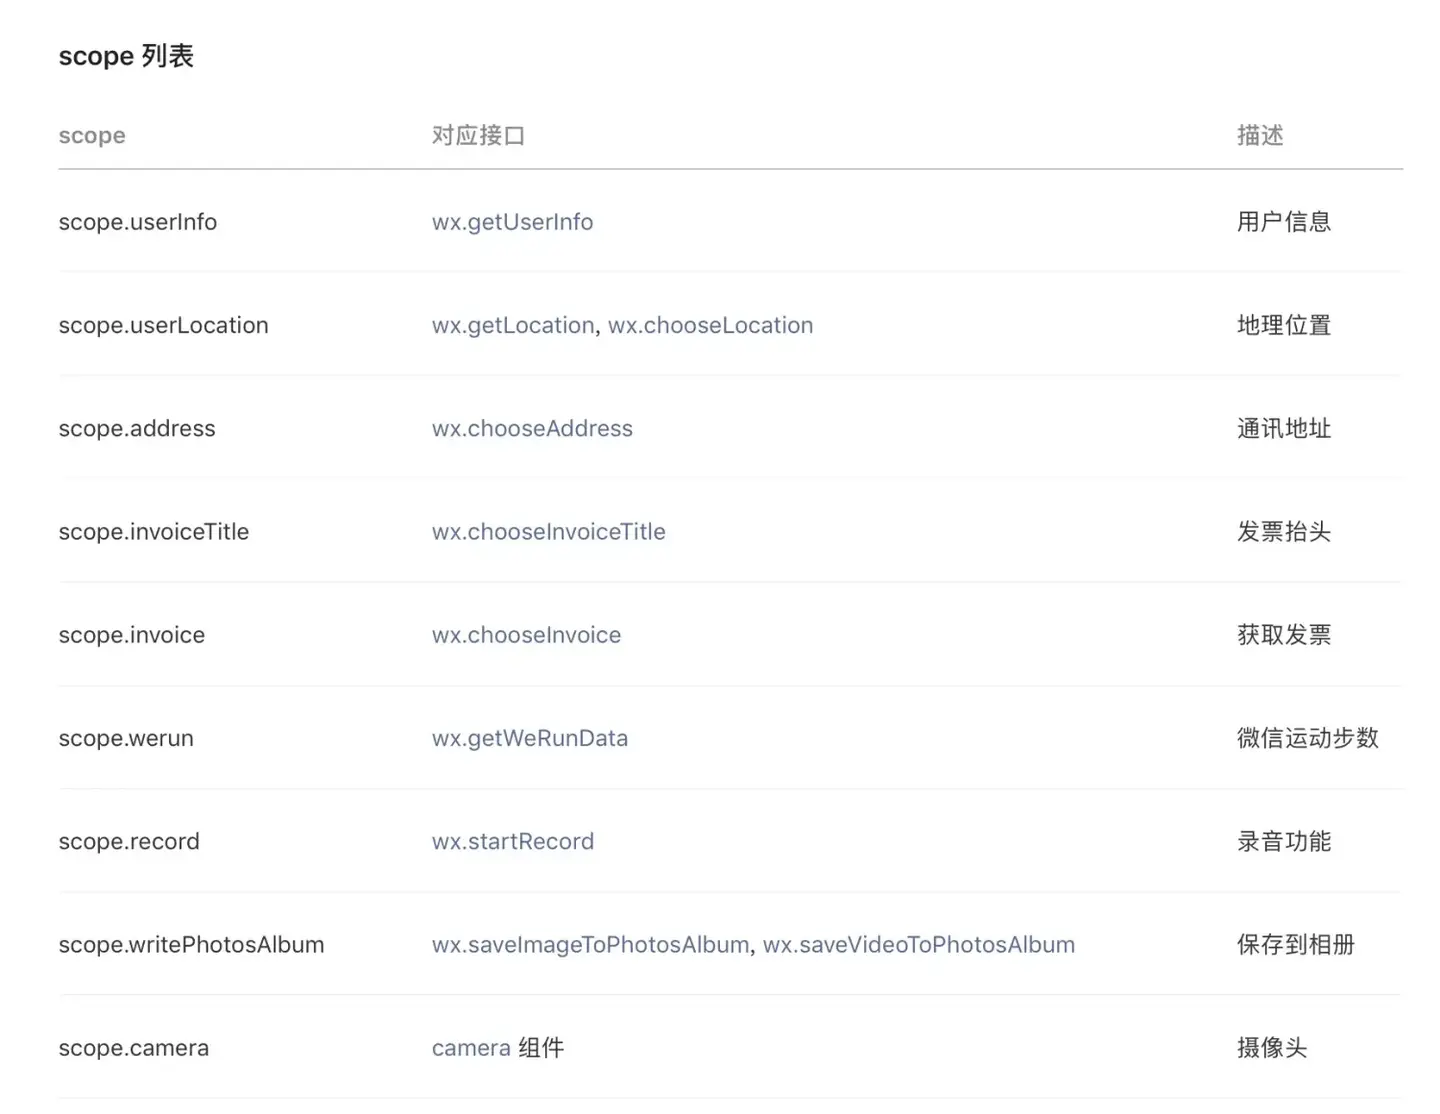Click the 微信运动步数 description text
1440x1114 pixels.
point(1308,738)
